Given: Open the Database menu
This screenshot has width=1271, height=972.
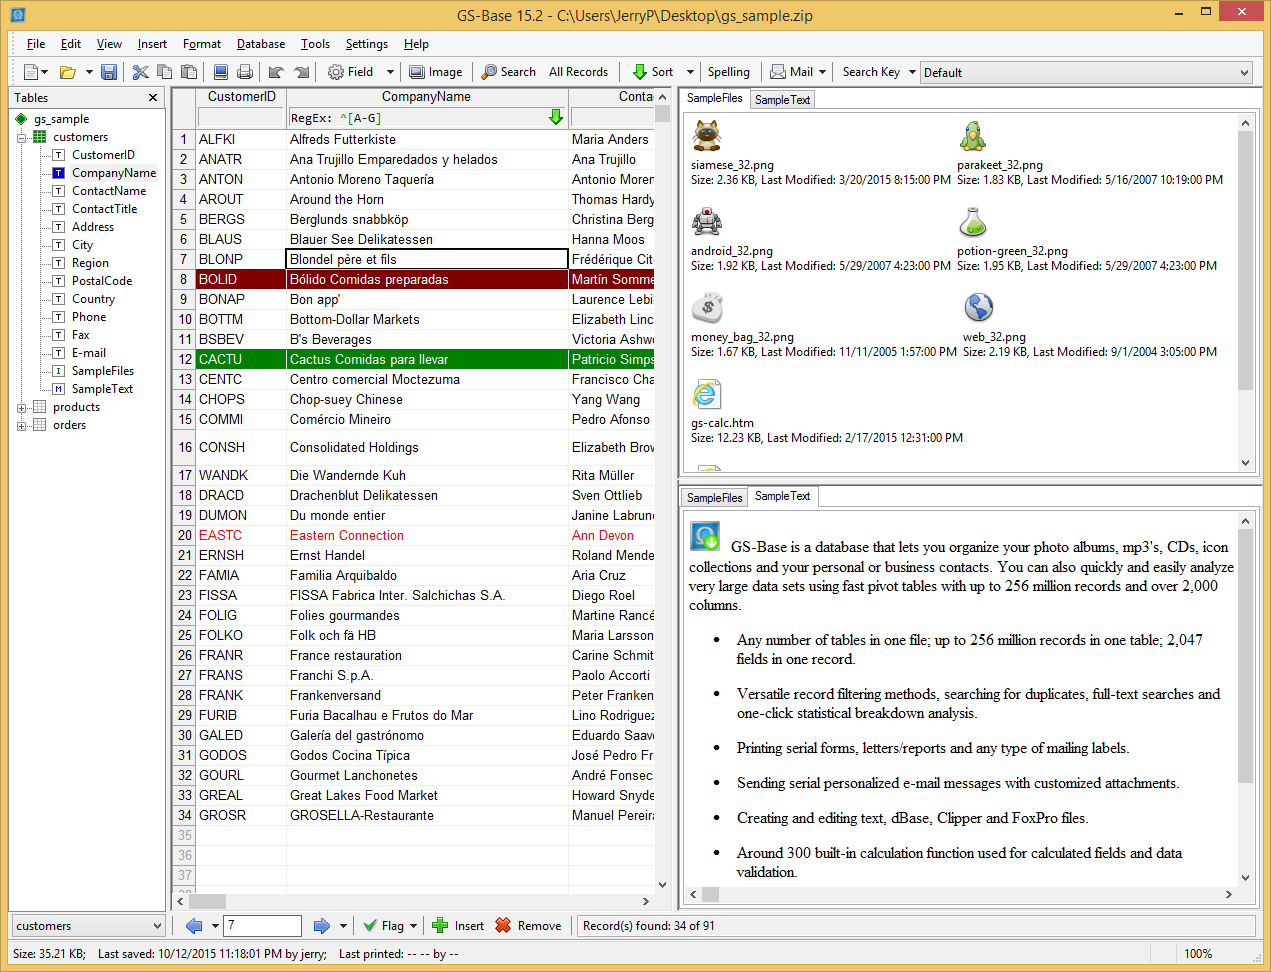Looking at the screenshot, I should (261, 44).
